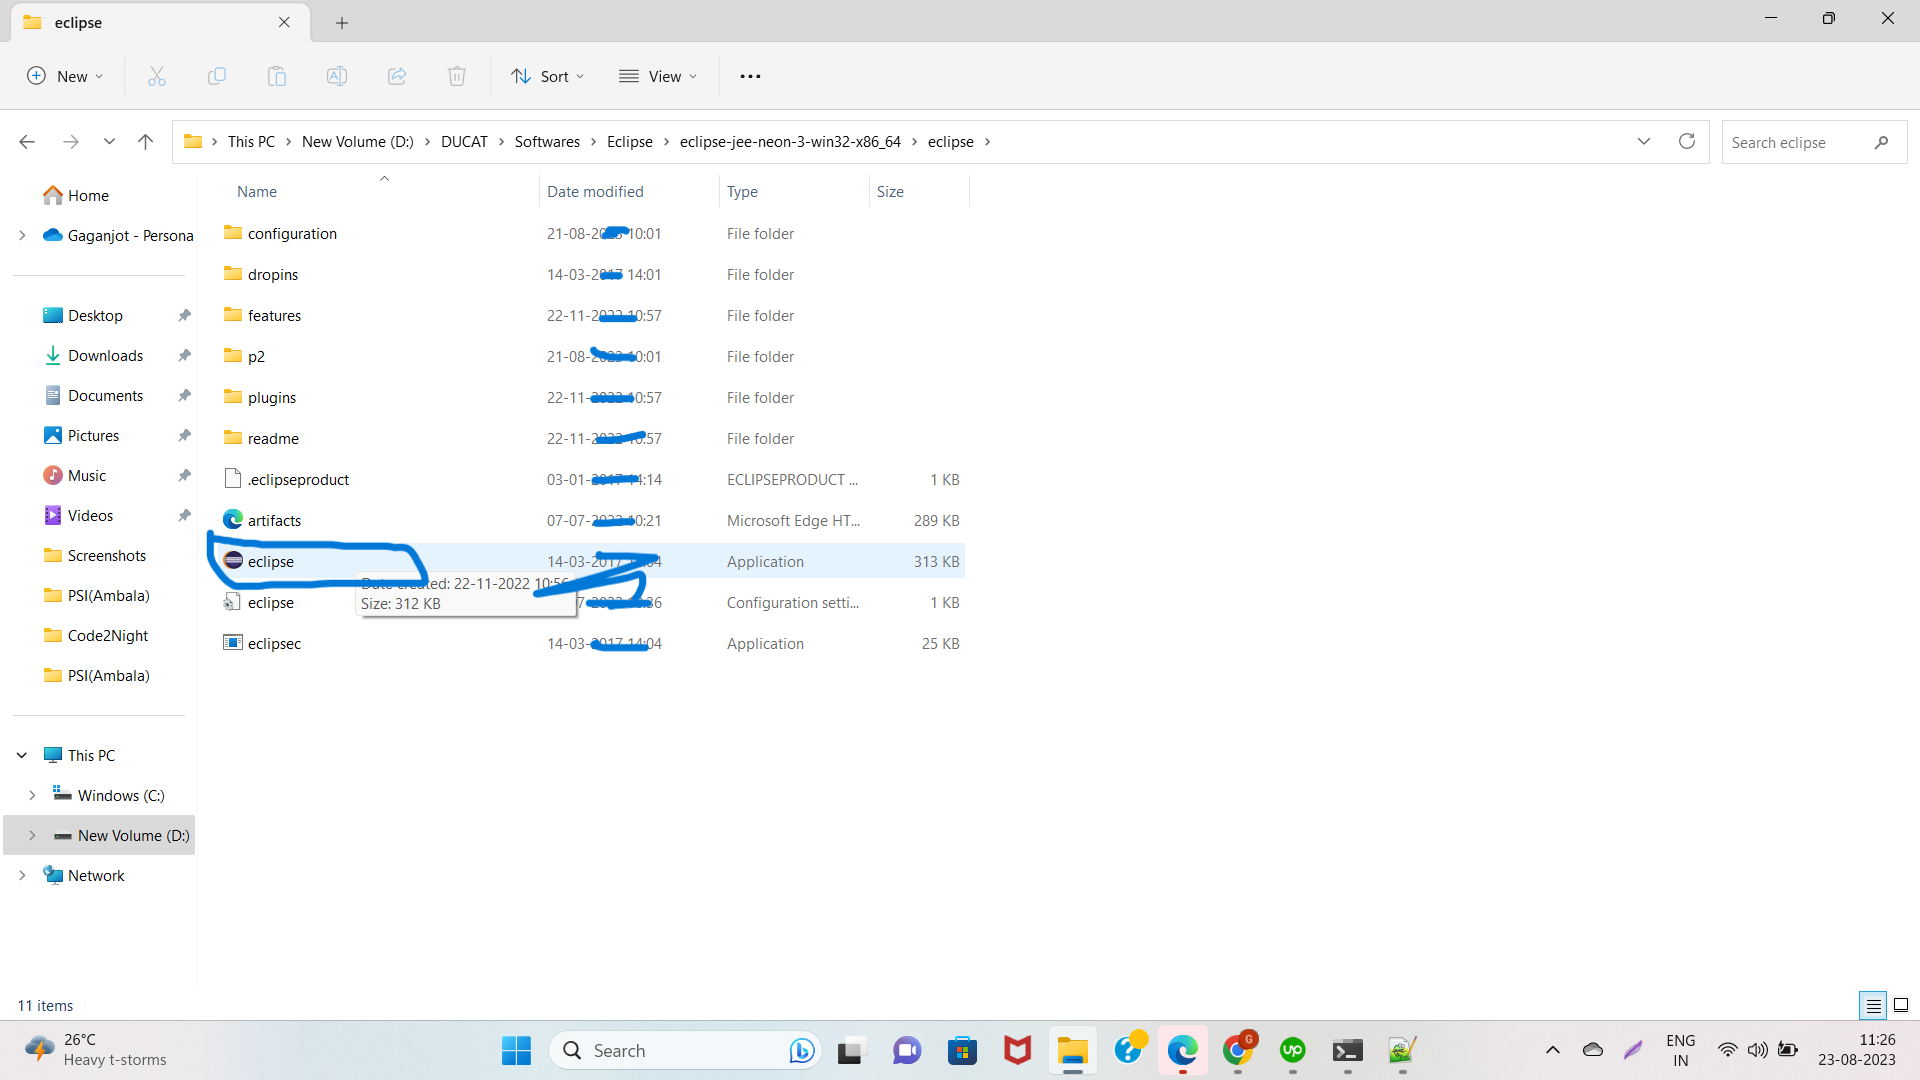Select the configuration folder
1920x1080 pixels.
[590, 234]
